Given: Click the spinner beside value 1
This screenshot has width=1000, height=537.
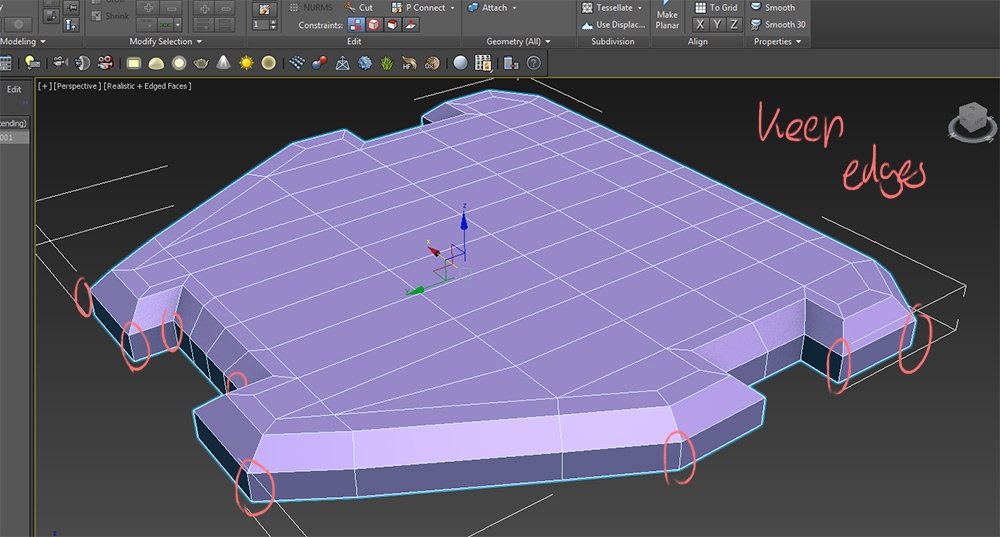Looking at the screenshot, I should tap(274, 25).
